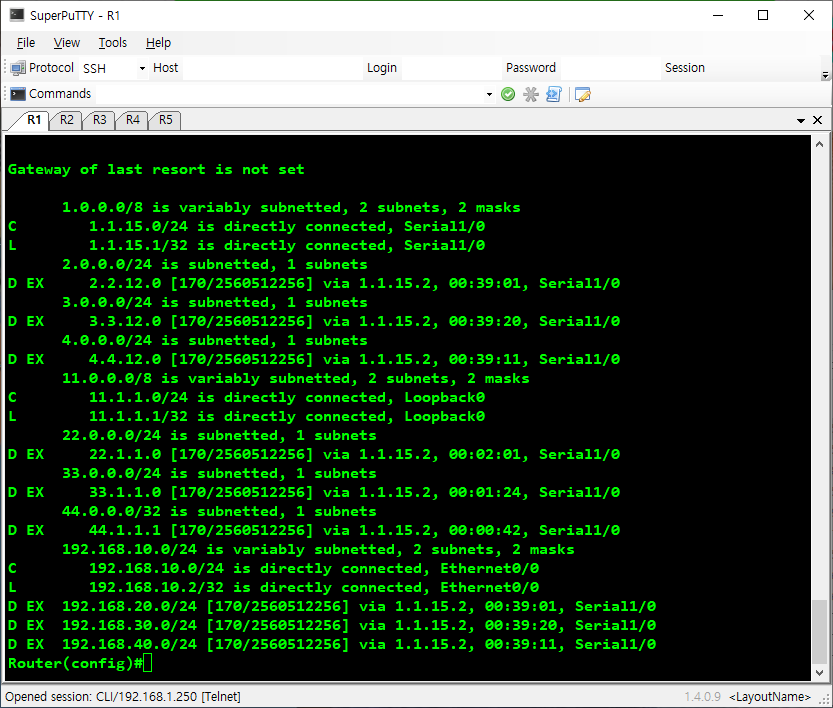This screenshot has width=833, height=708.
Task: Open the tab list dropdown arrow
Action: pos(801,121)
